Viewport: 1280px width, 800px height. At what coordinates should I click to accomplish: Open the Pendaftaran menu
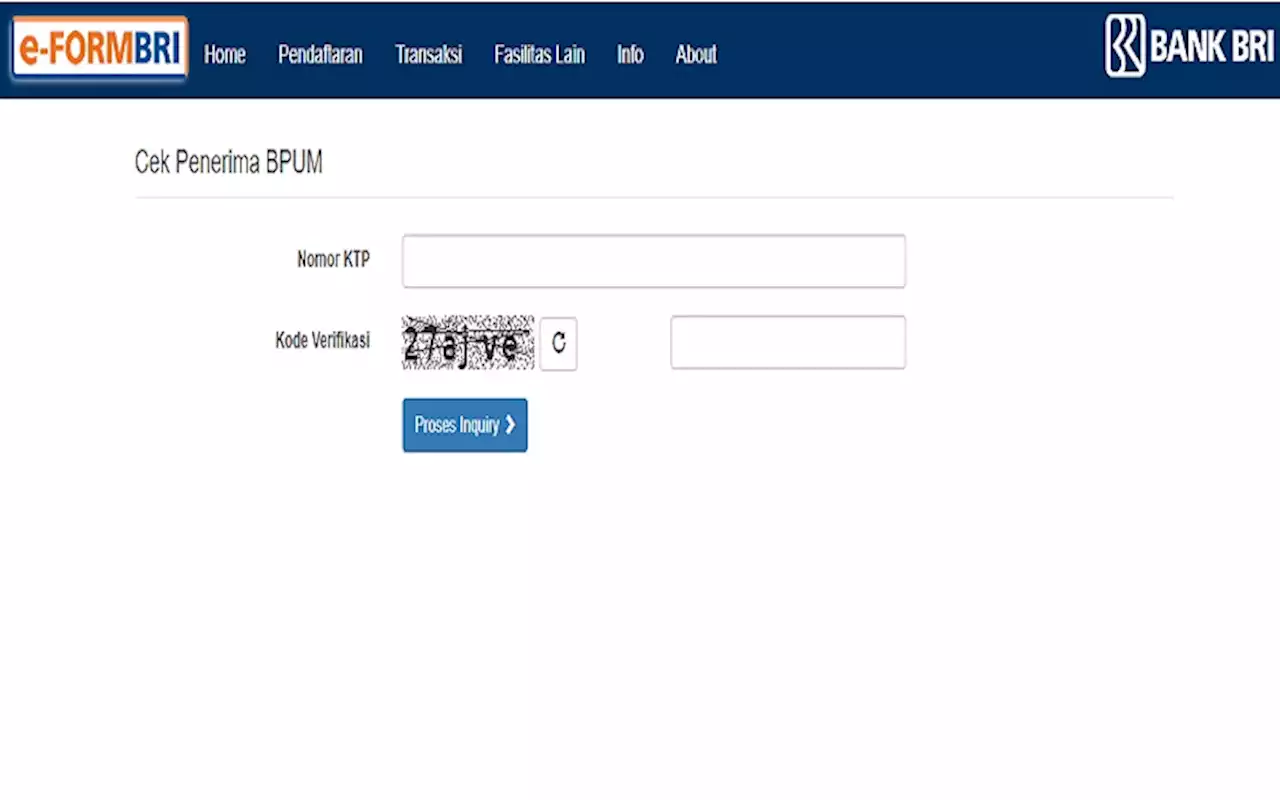click(x=320, y=55)
